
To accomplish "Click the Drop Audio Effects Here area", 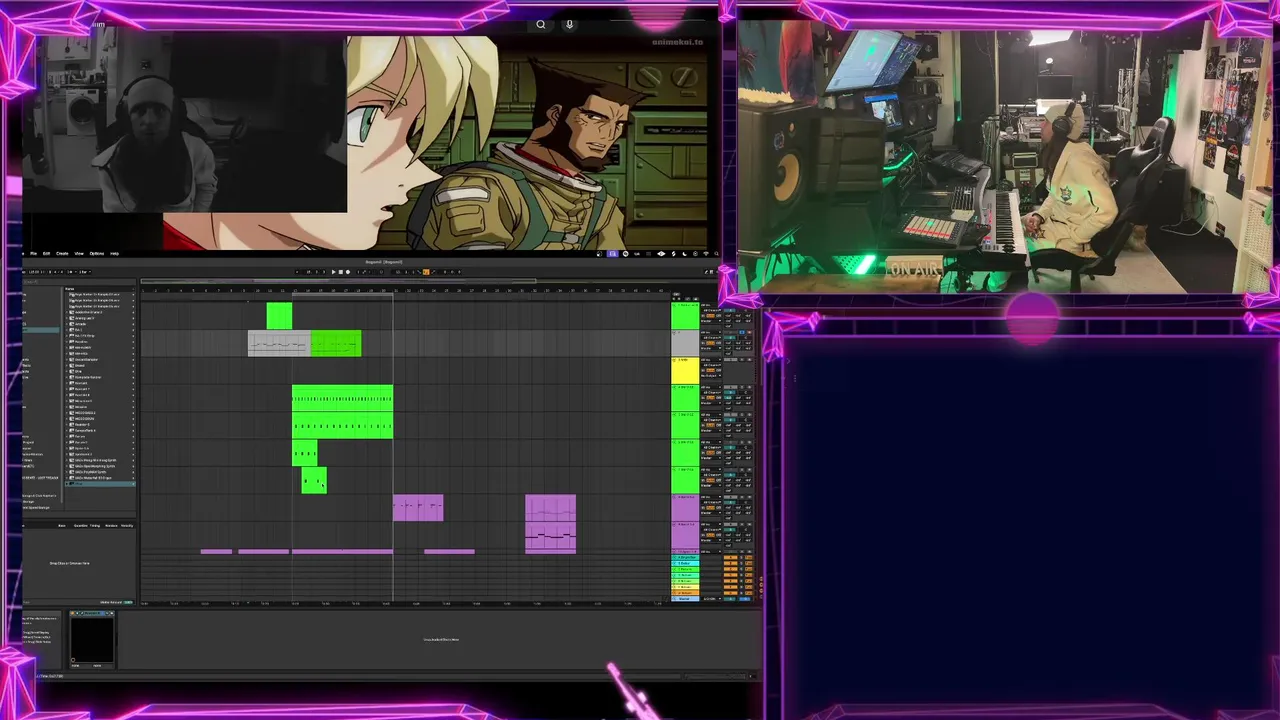I will [441, 639].
